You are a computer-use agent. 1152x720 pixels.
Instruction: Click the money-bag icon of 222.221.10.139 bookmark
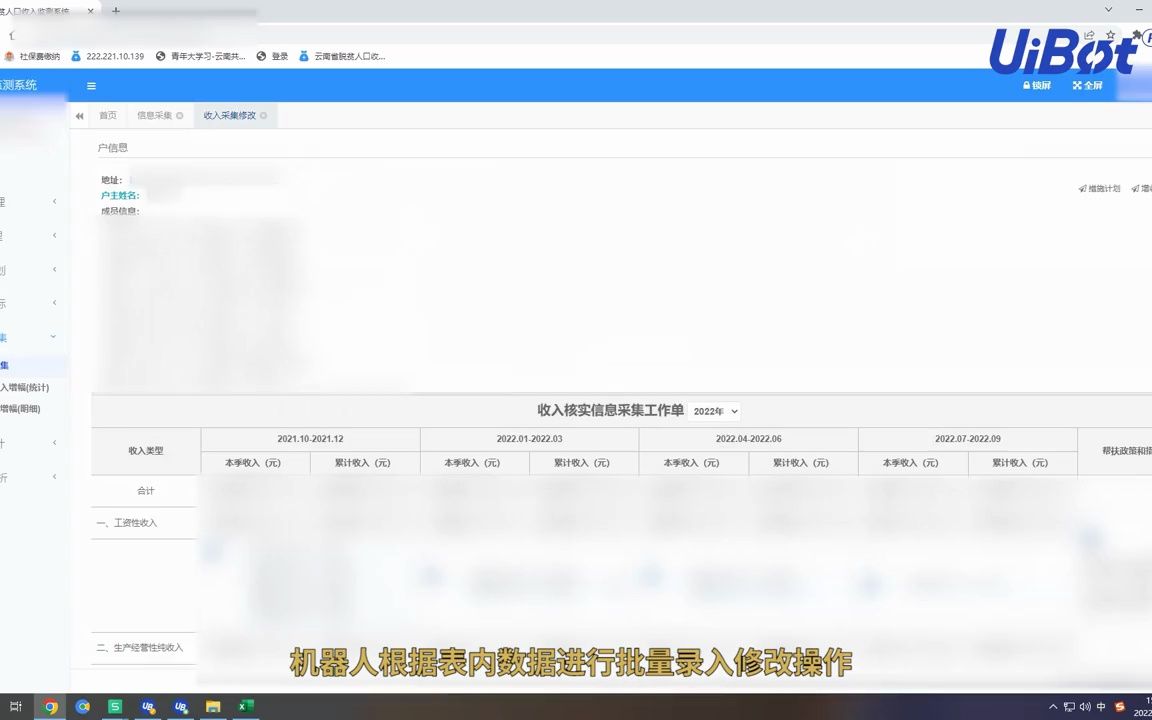coord(76,56)
